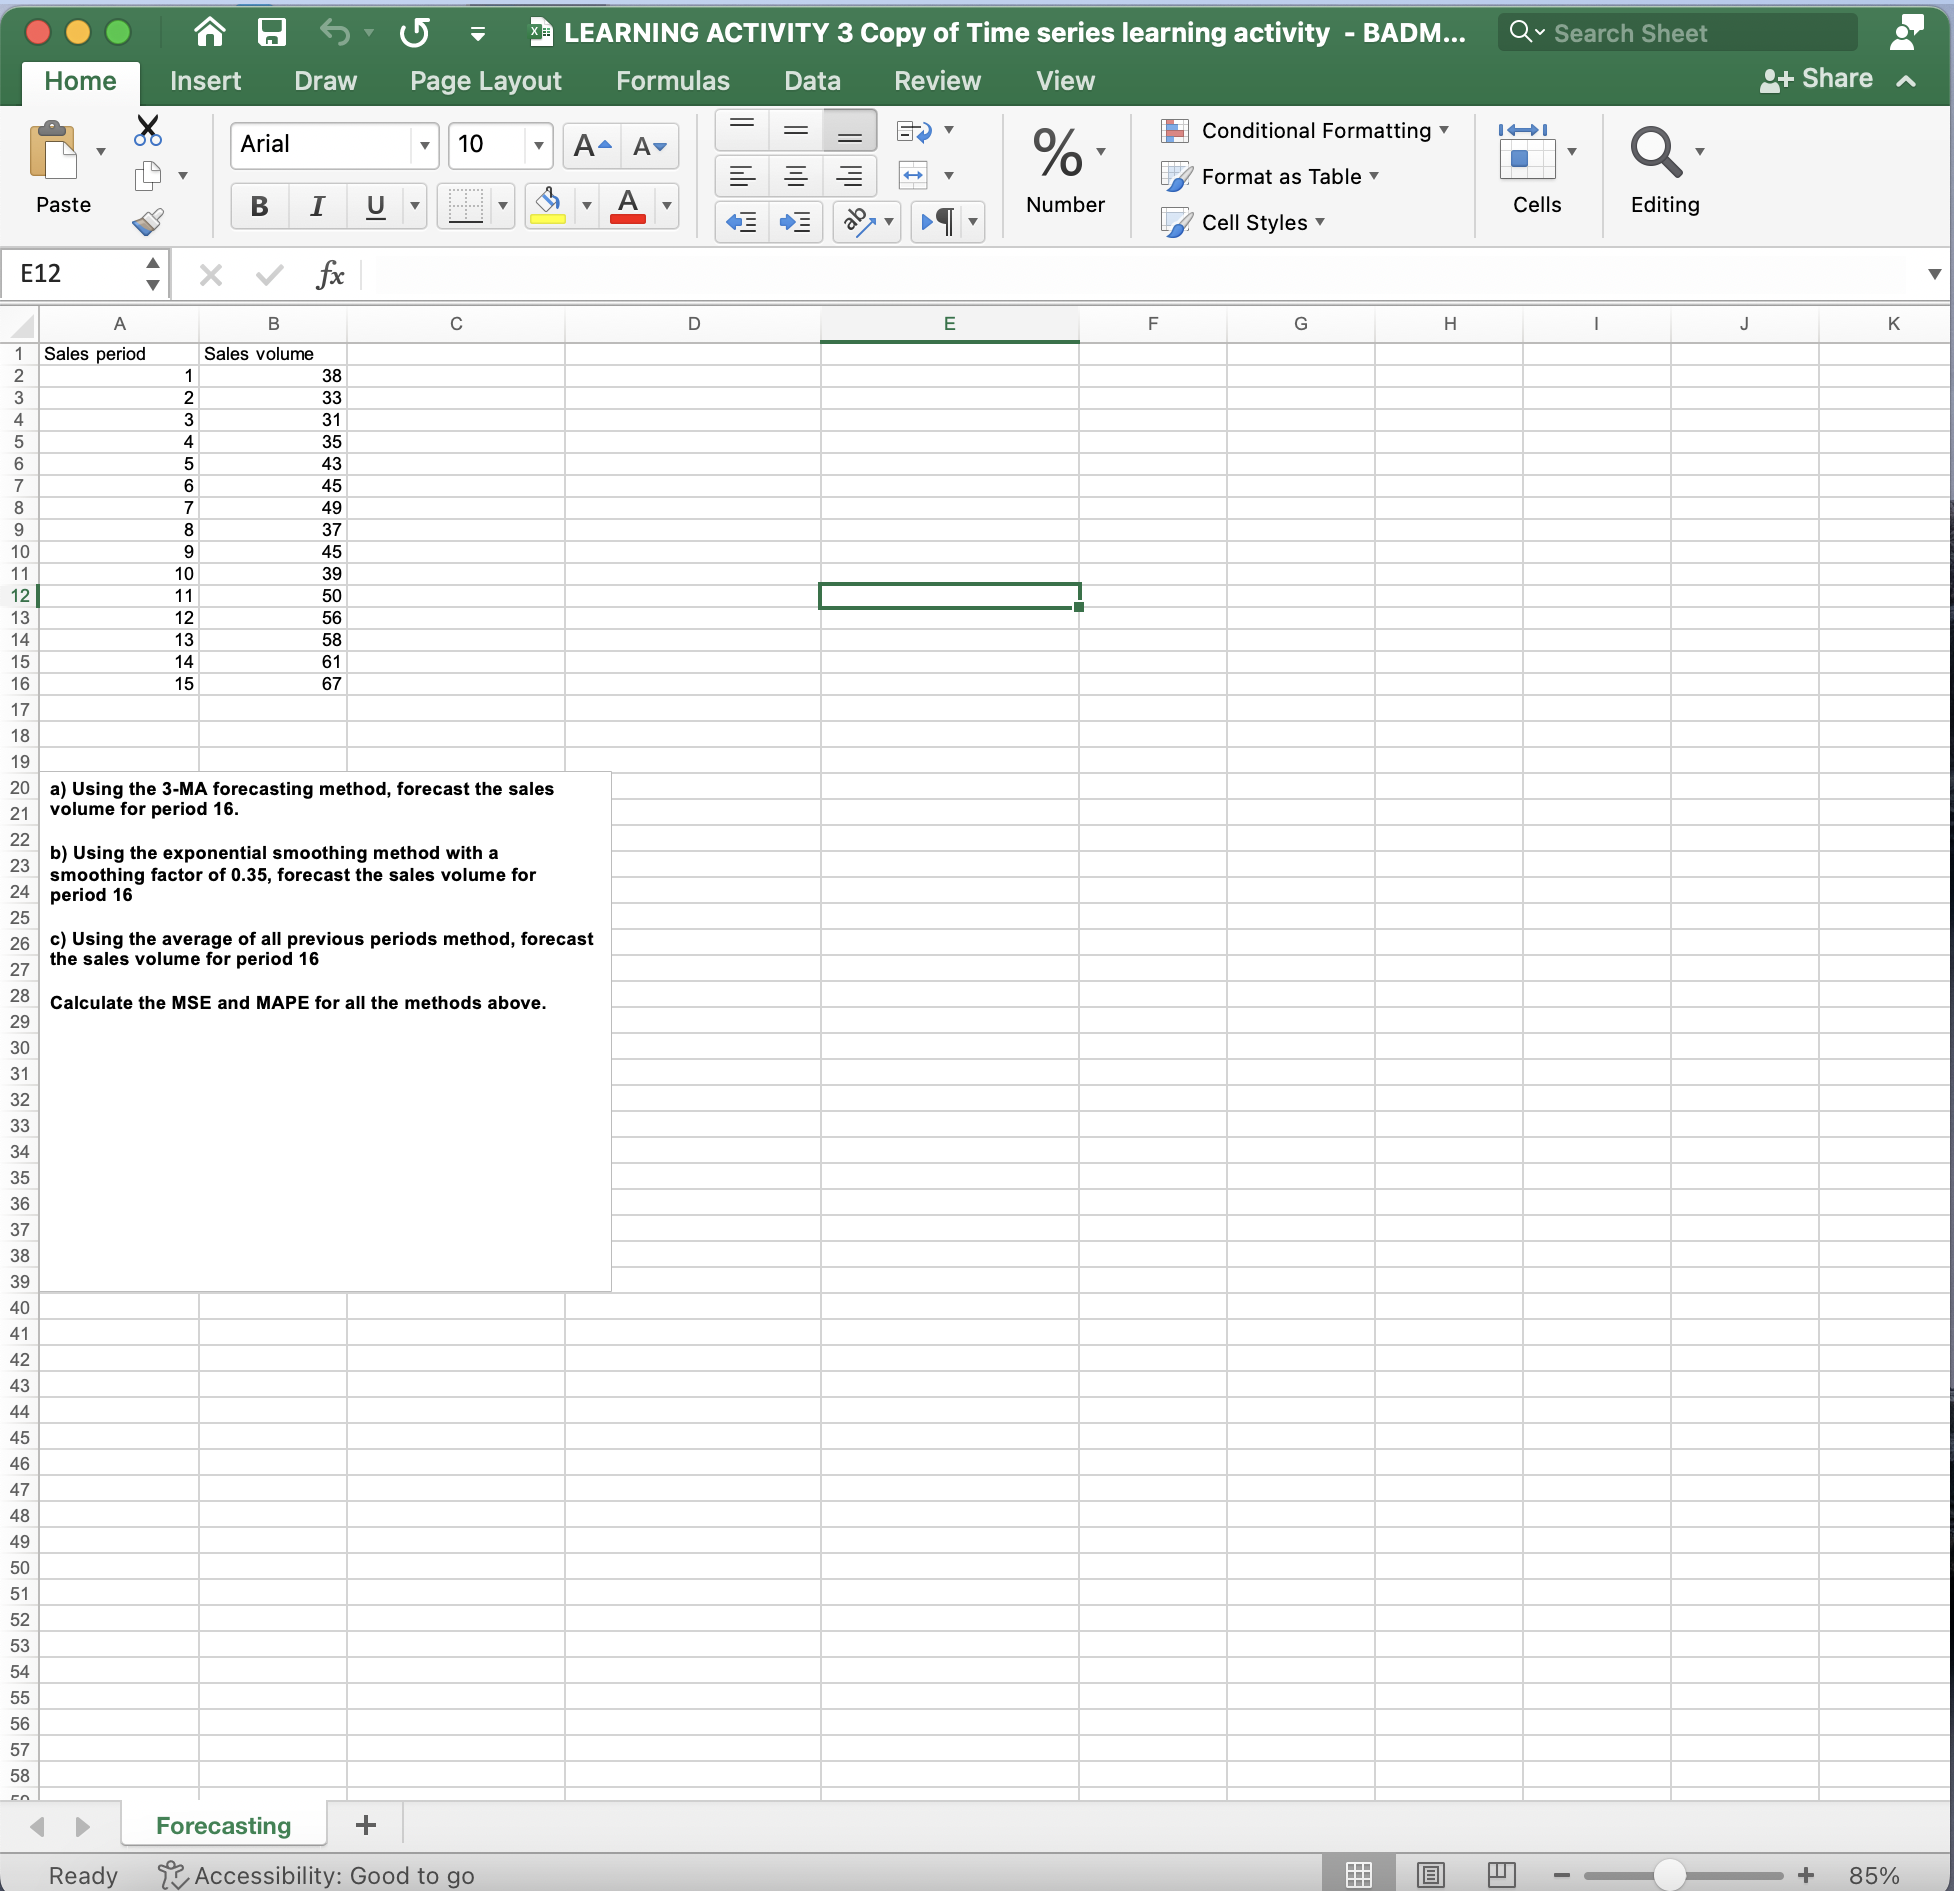Switch to the Data ribbon tab

[x=811, y=81]
